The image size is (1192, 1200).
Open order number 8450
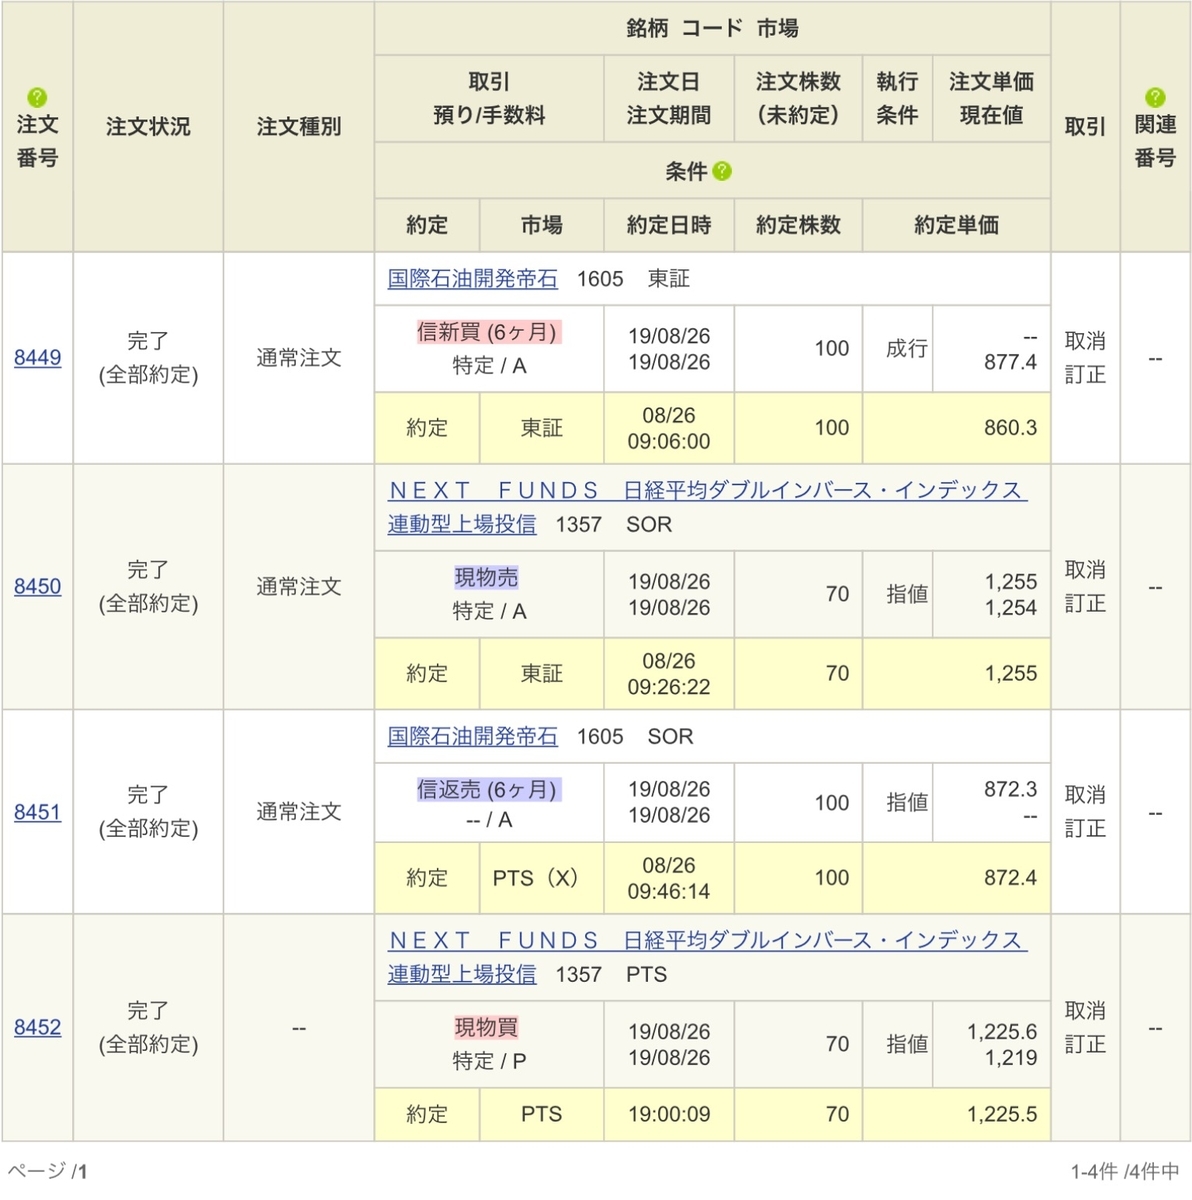click(37, 586)
